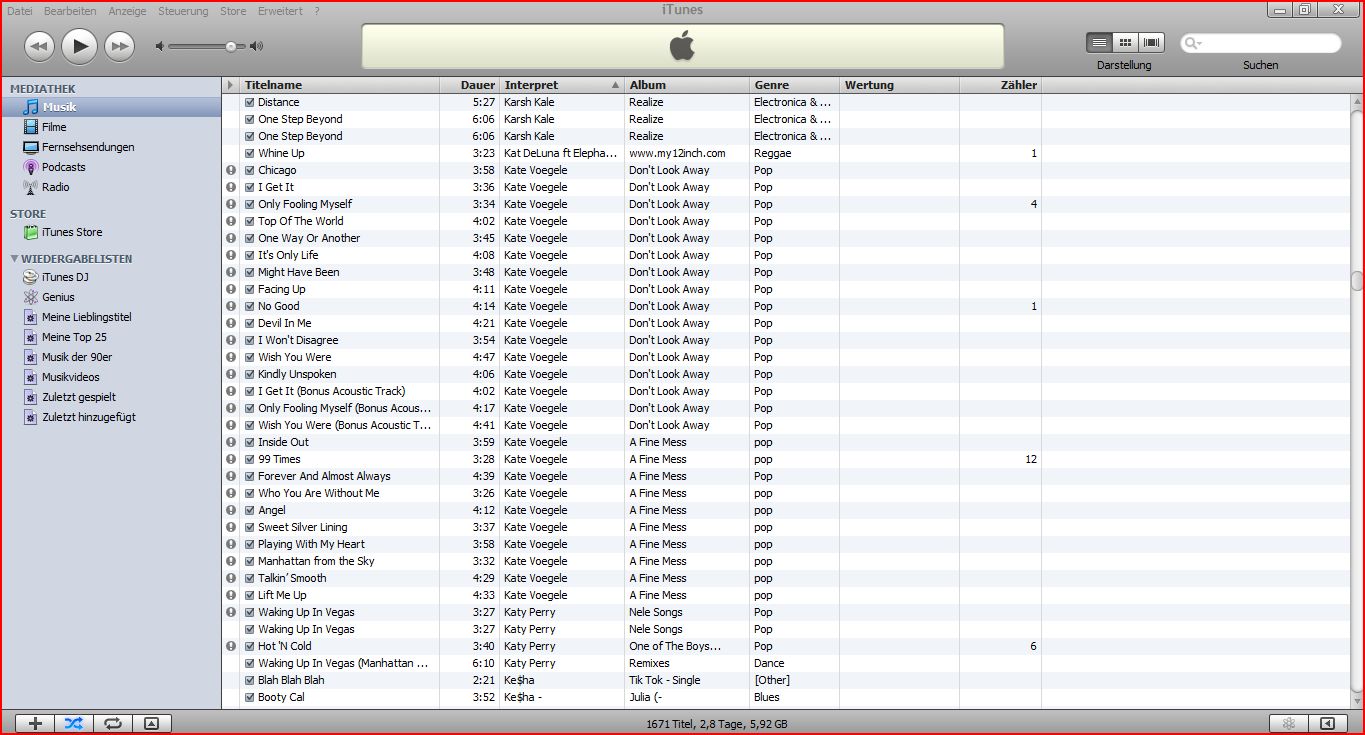Click the vertical scrollbar thumb
Viewport: 1365px width, 735px height.
(1356, 281)
